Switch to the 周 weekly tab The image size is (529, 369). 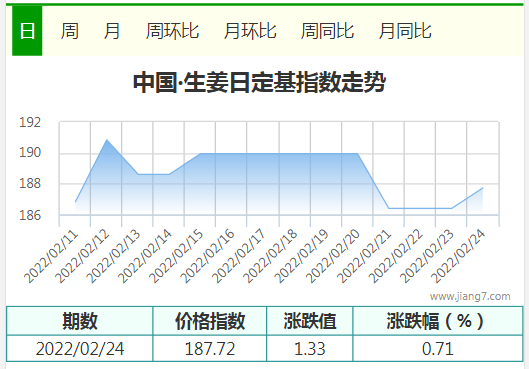click(x=70, y=31)
